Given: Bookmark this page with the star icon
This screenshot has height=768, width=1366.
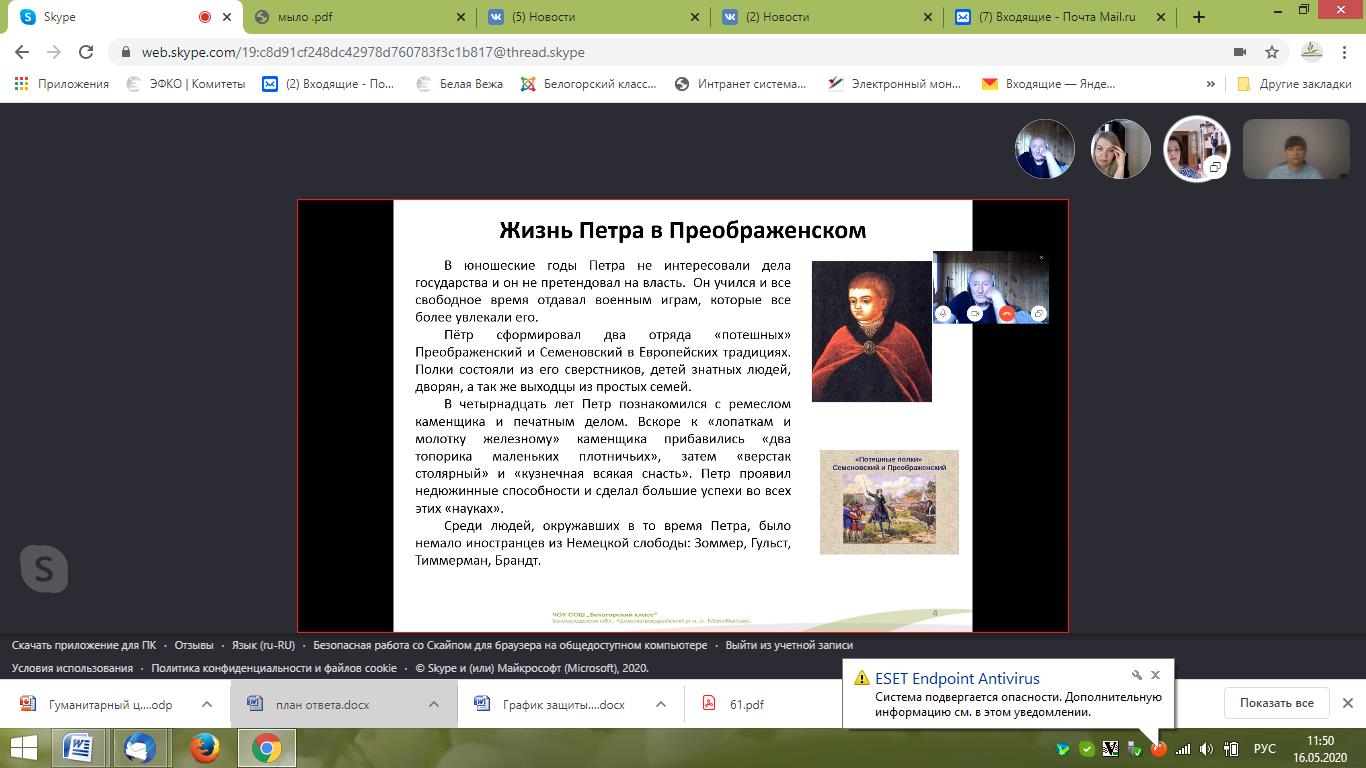Looking at the screenshot, I should coord(1272,52).
